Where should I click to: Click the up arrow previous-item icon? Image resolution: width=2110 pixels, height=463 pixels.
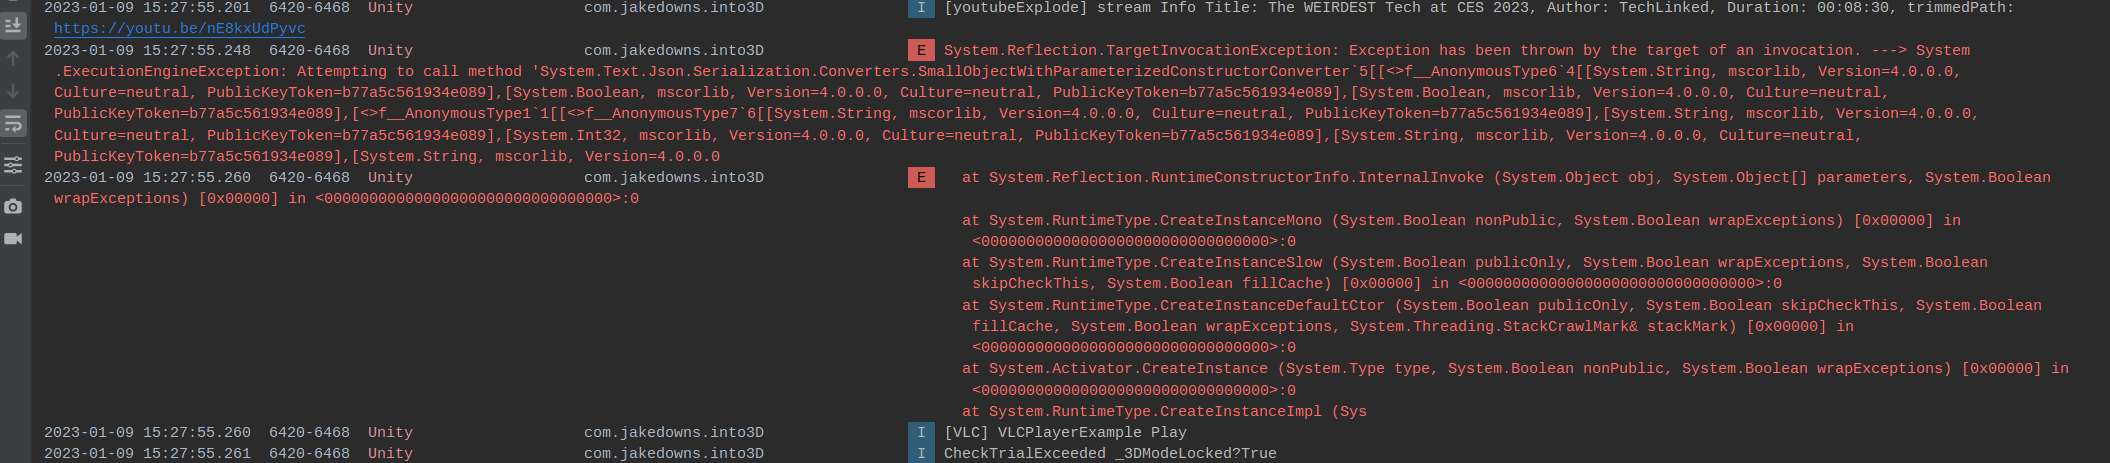coord(13,58)
